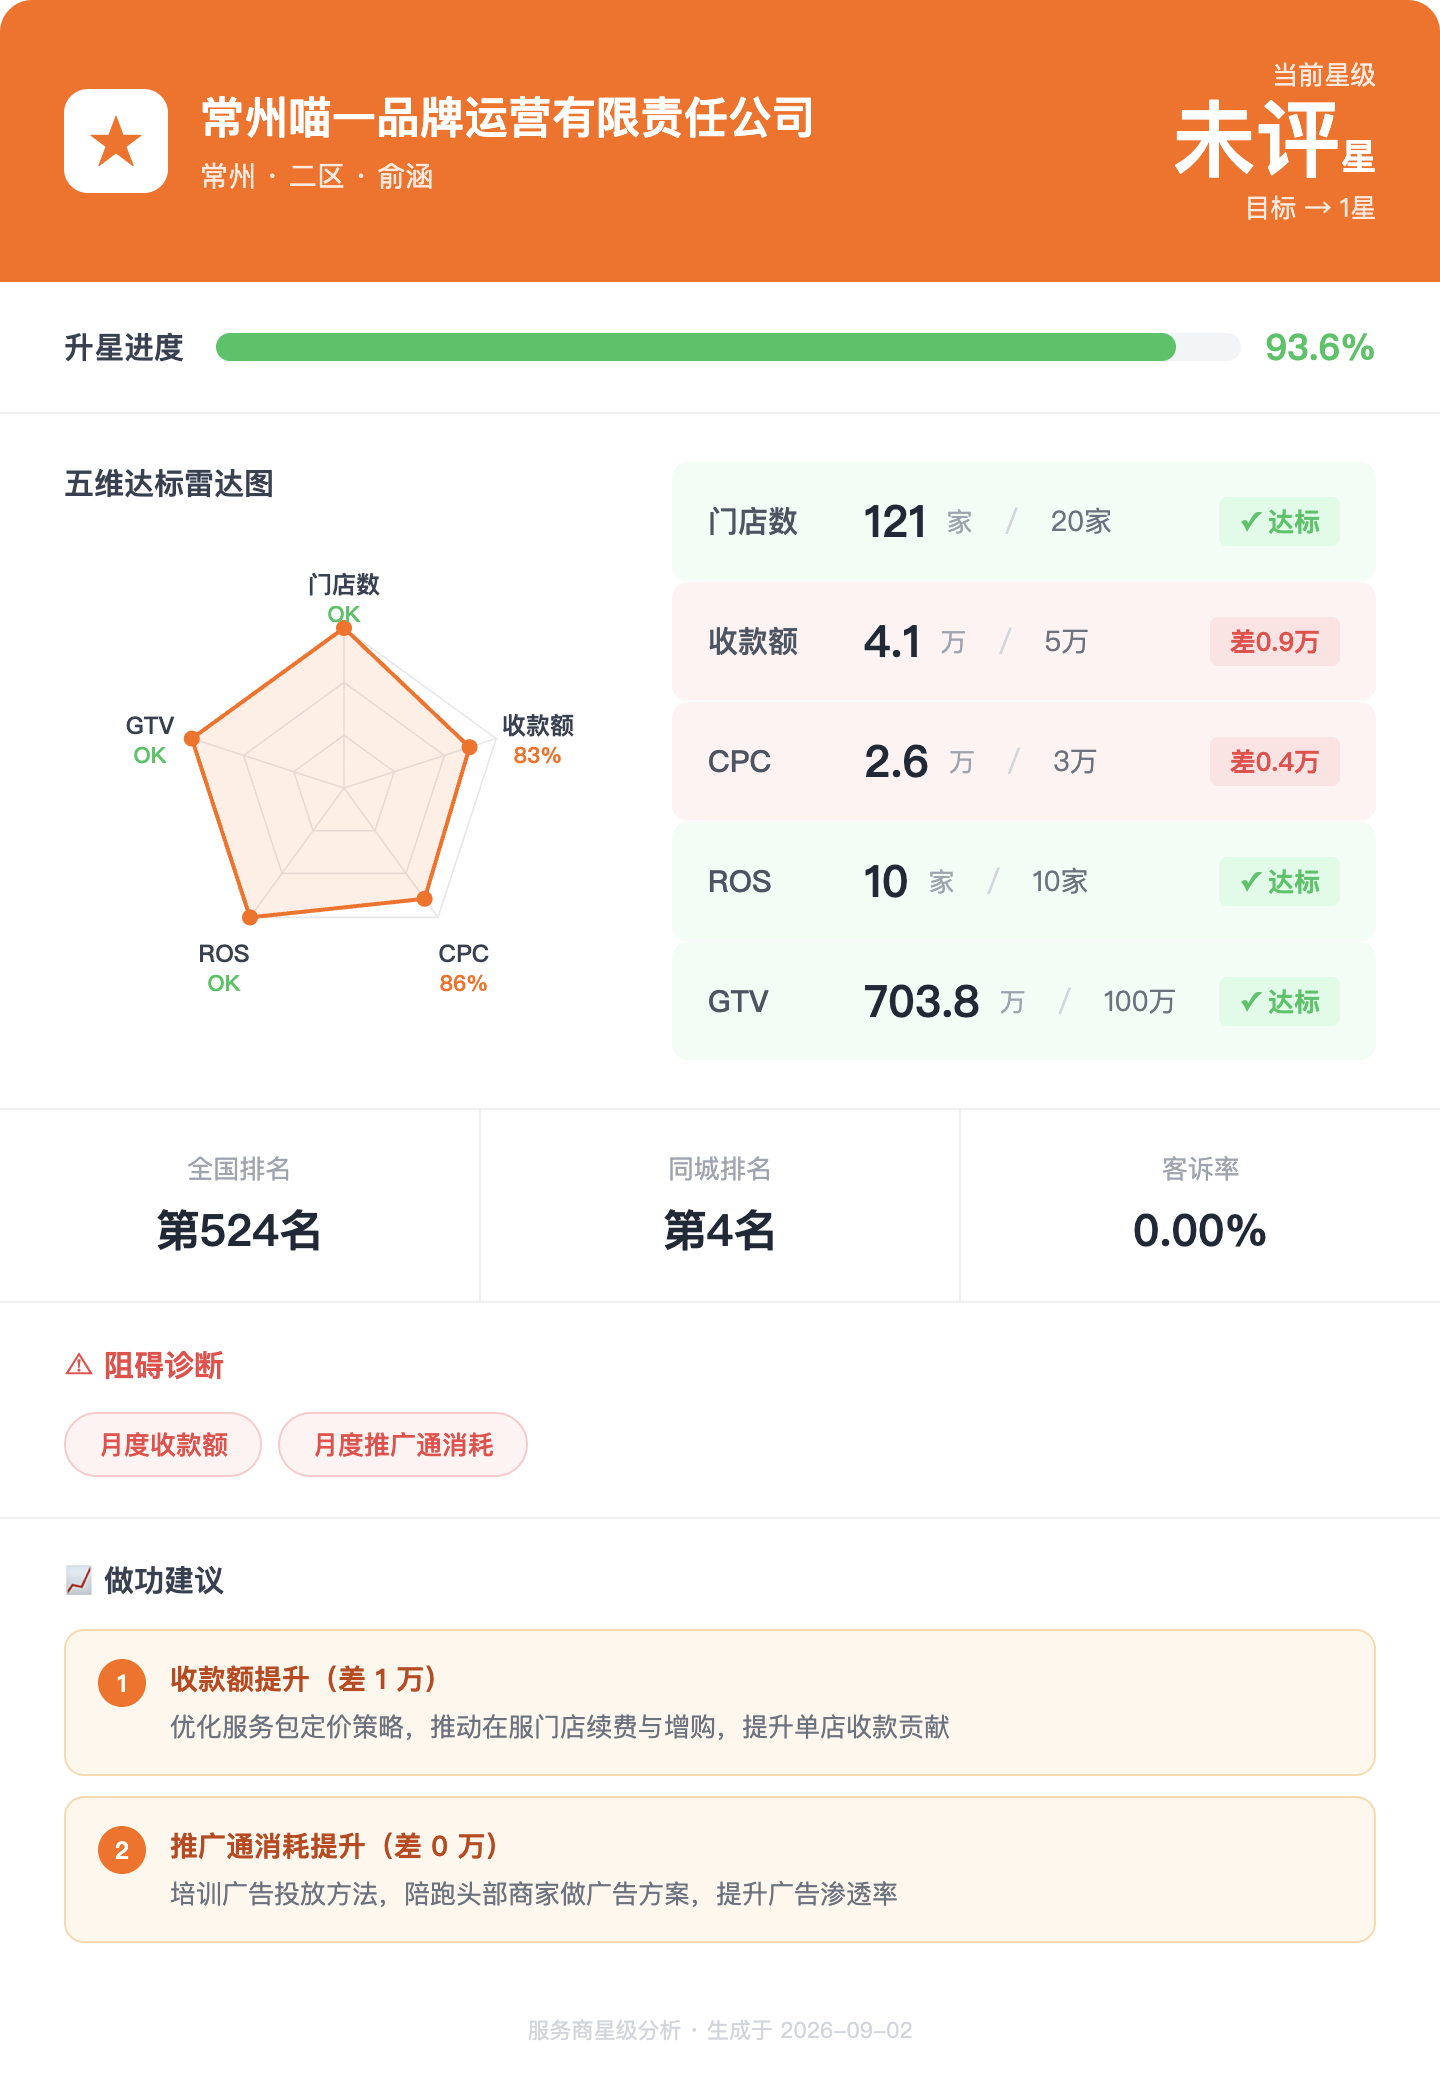
Task: Click the CPC vertex dot on radar chart
Action: click(425, 898)
